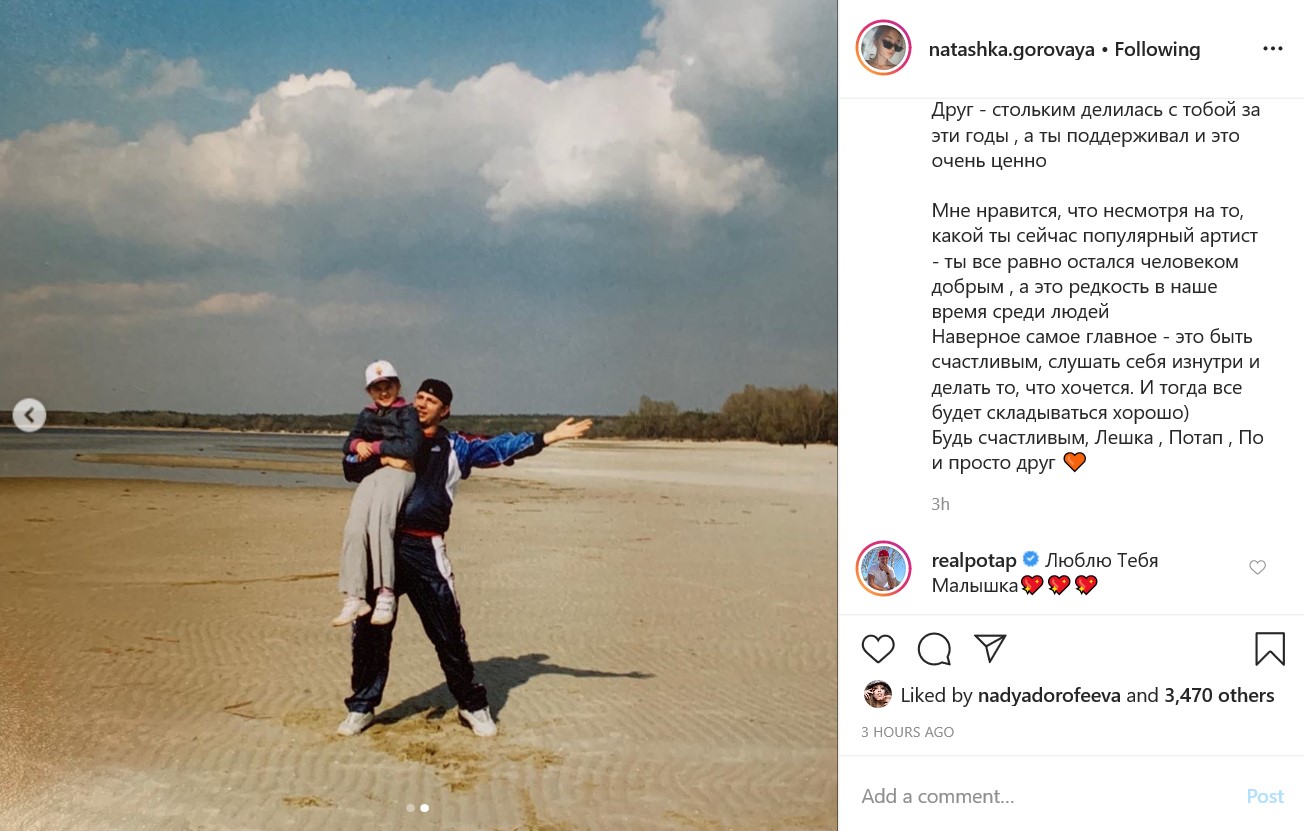
Task: Like realpotap's comment with small heart
Action: tap(1258, 568)
